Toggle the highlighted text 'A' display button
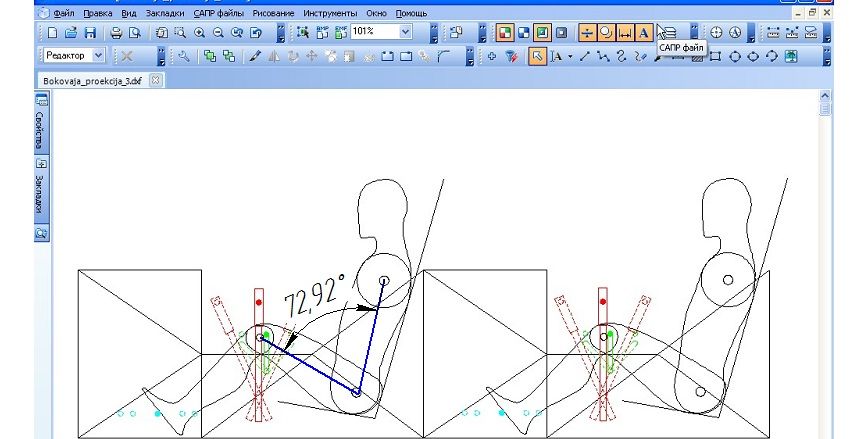Screen dimensions: 858x439 [x=644, y=33]
